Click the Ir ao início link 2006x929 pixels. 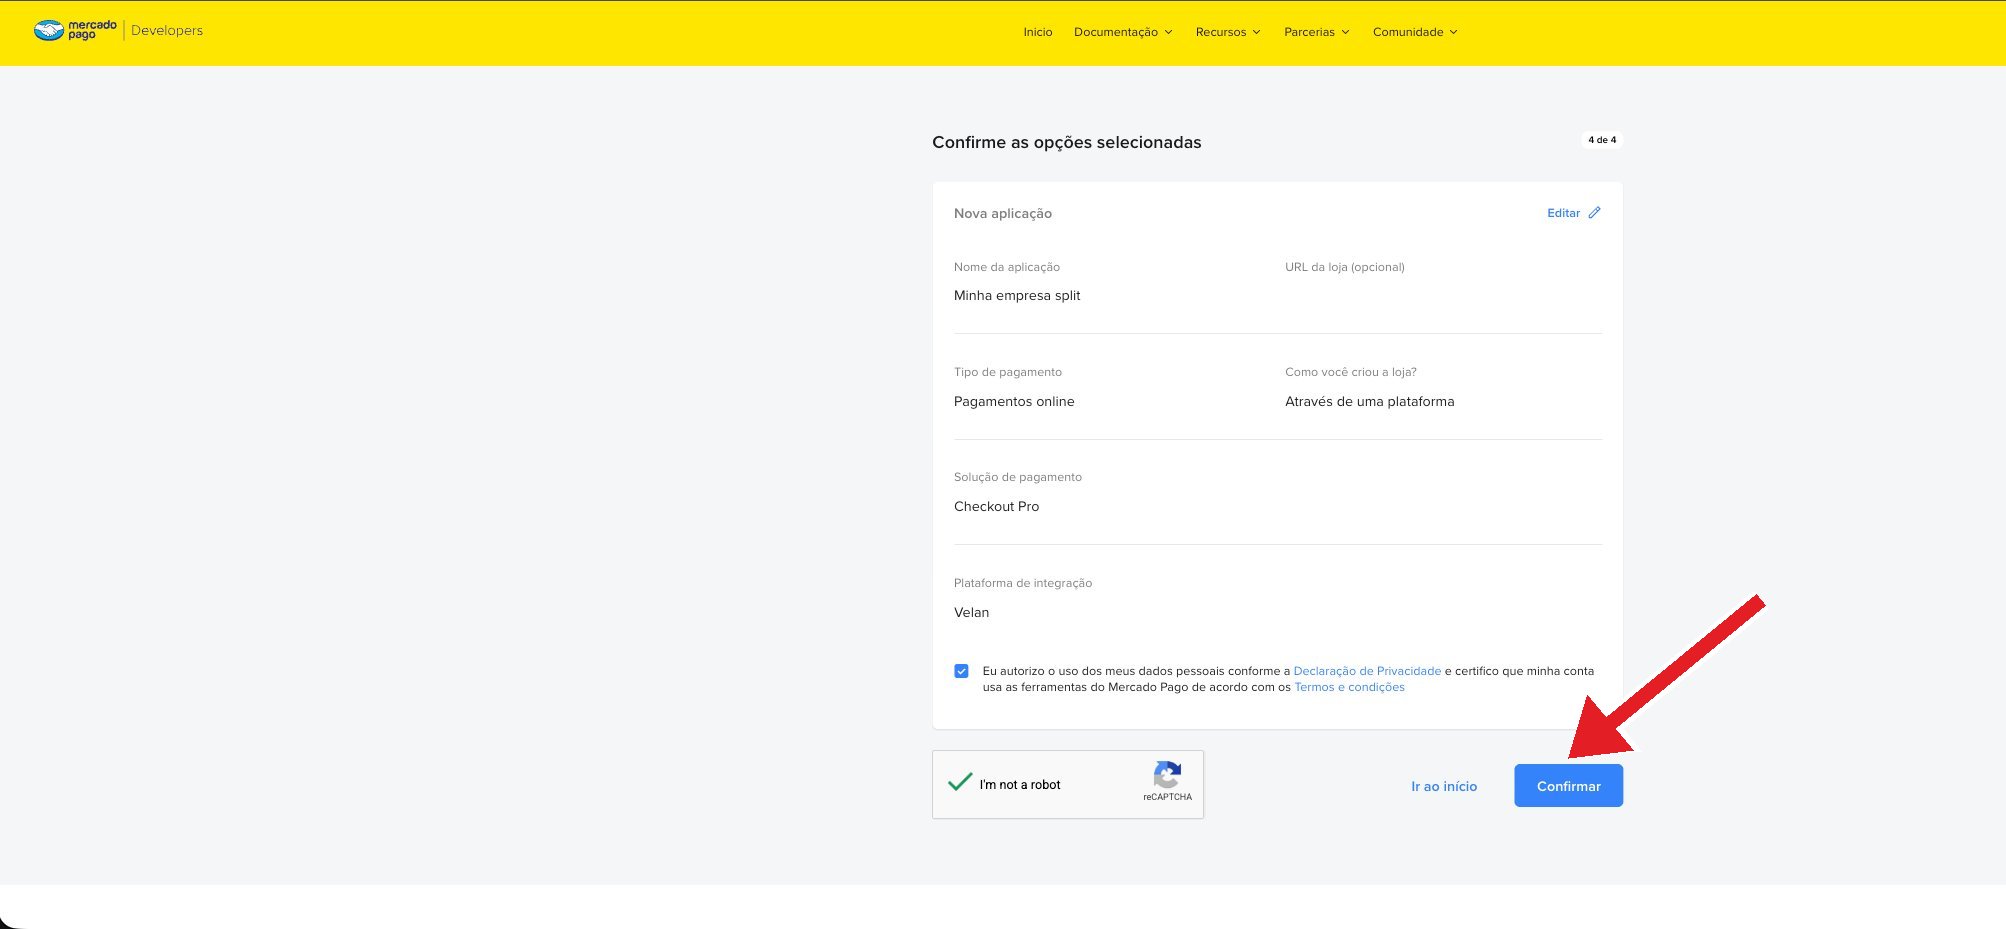(x=1444, y=786)
